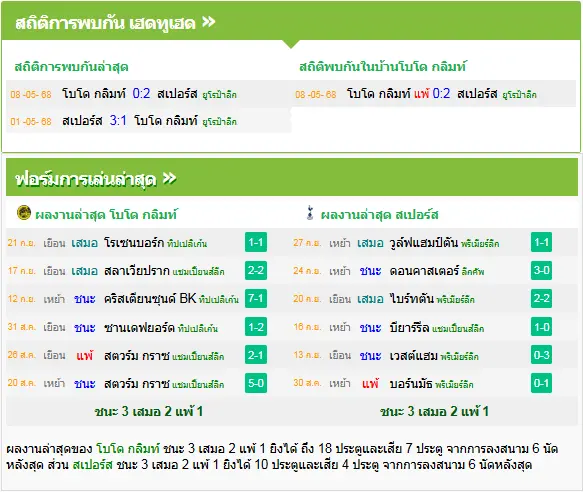
Task: Click the พรีเมียร์ลีก label for เวสต์แฮม
Action: 460,357
